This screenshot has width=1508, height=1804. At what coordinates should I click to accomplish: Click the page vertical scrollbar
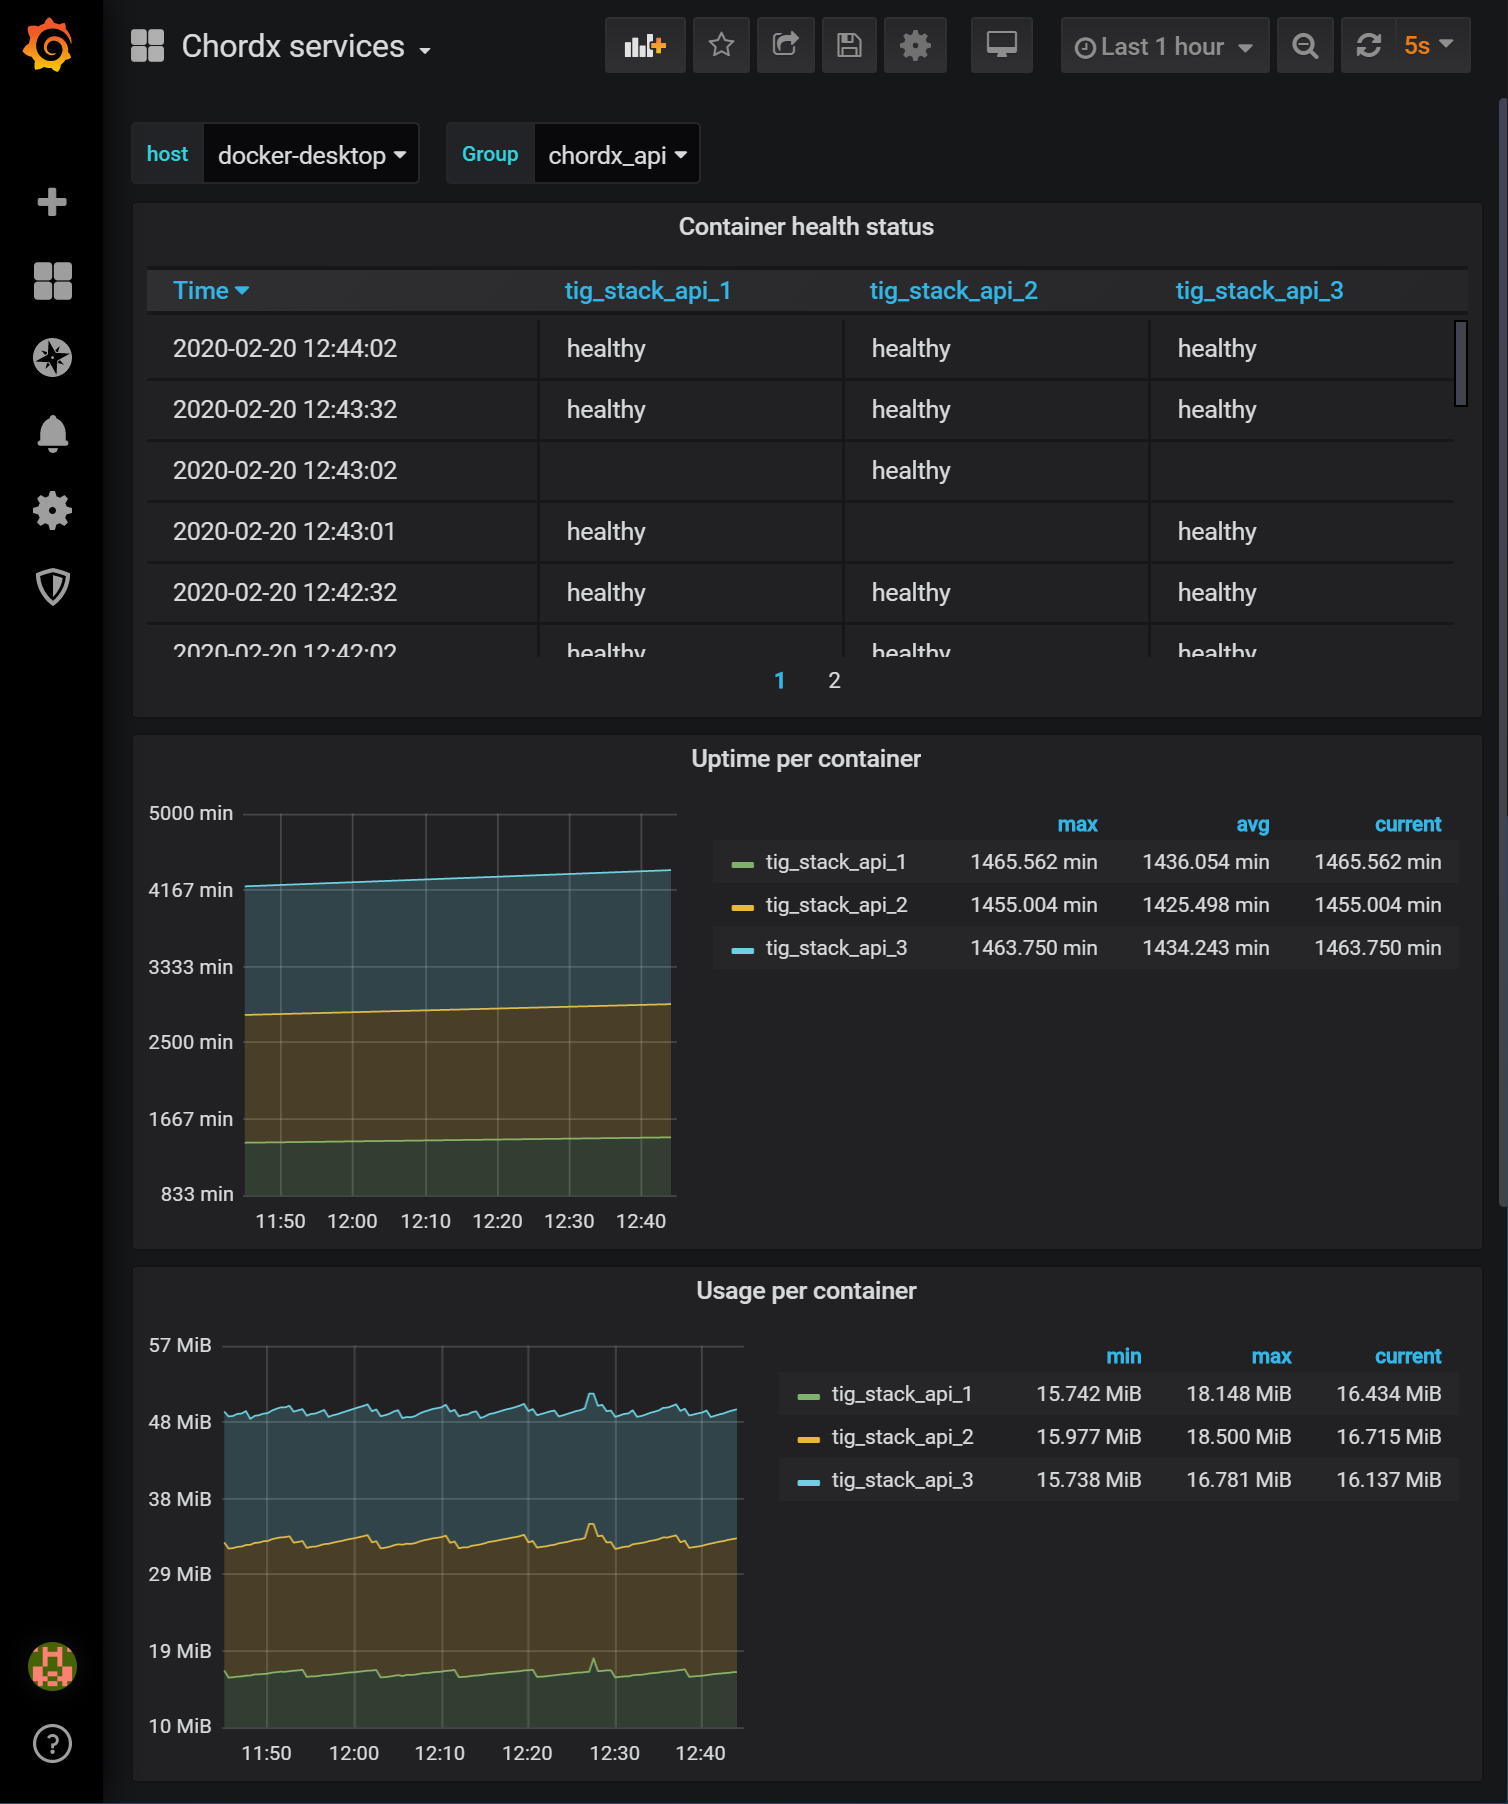coord(1502,650)
